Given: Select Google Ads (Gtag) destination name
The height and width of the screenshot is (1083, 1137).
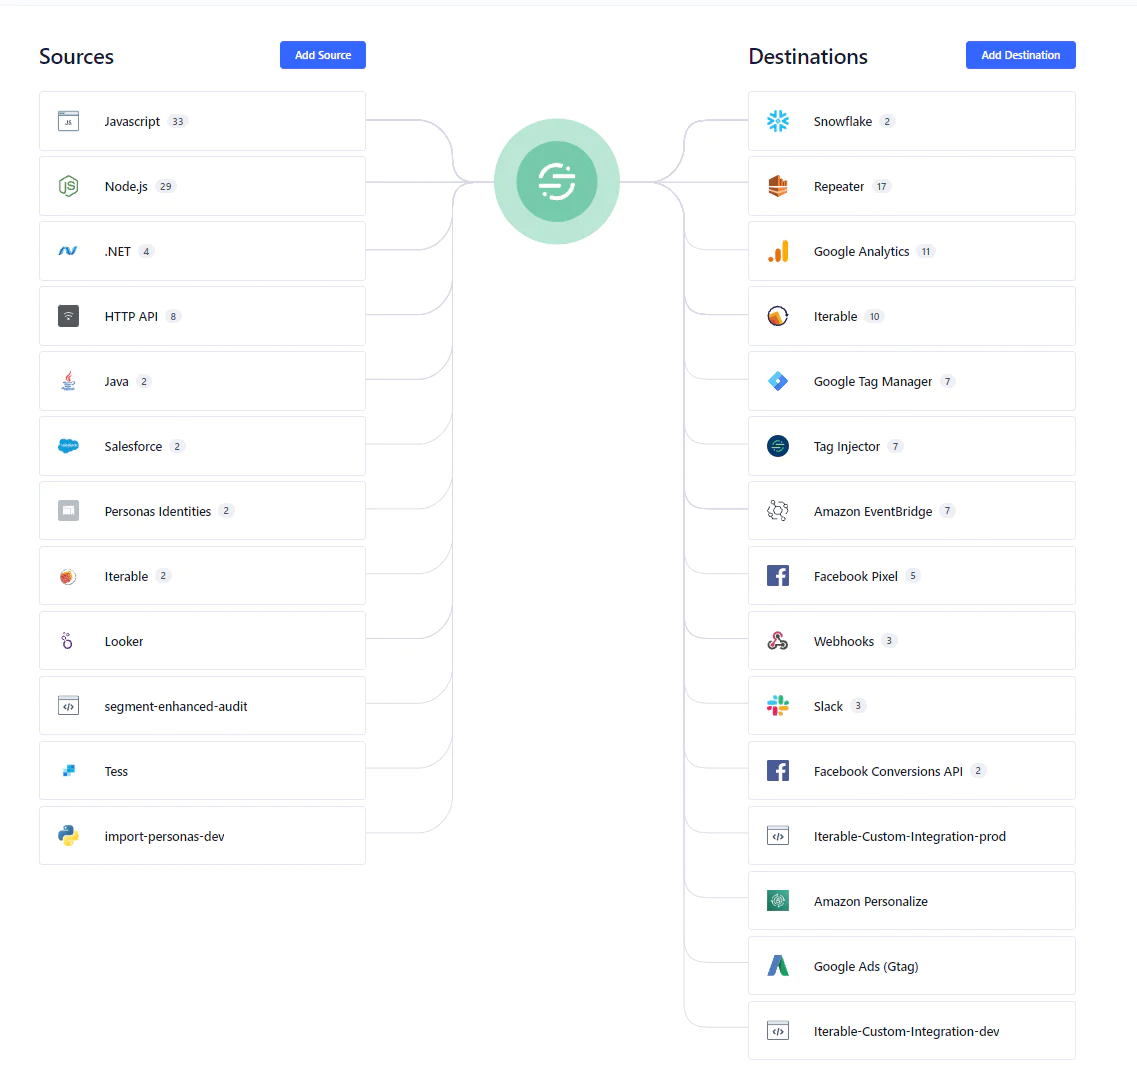Looking at the screenshot, I should [866, 966].
